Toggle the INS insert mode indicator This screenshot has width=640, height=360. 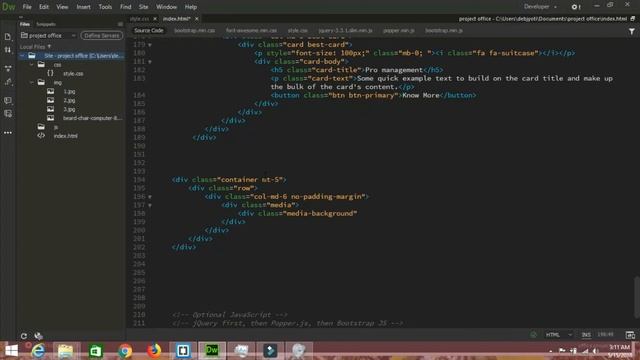(x=586, y=335)
